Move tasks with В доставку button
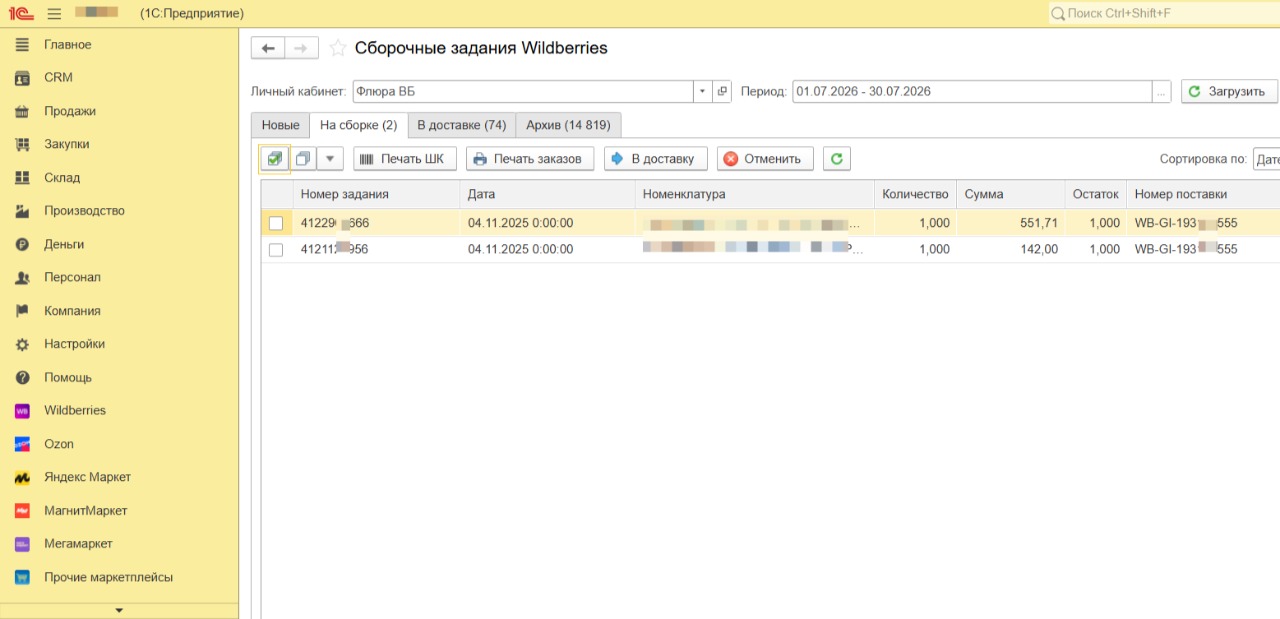Viewport: 1280px width, 619px height. pos(656,158)
